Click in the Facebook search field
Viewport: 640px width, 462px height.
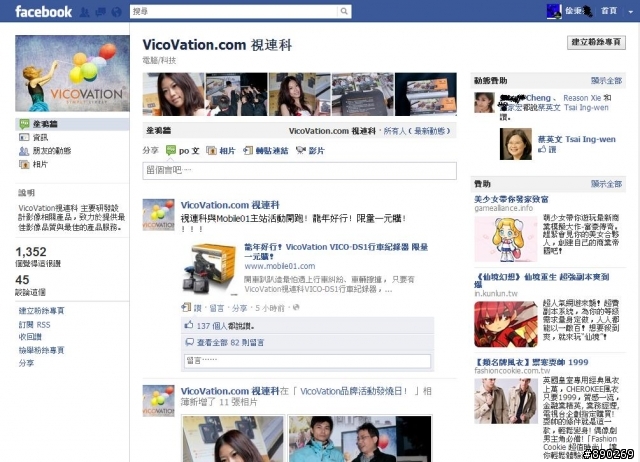coord(234,11)
